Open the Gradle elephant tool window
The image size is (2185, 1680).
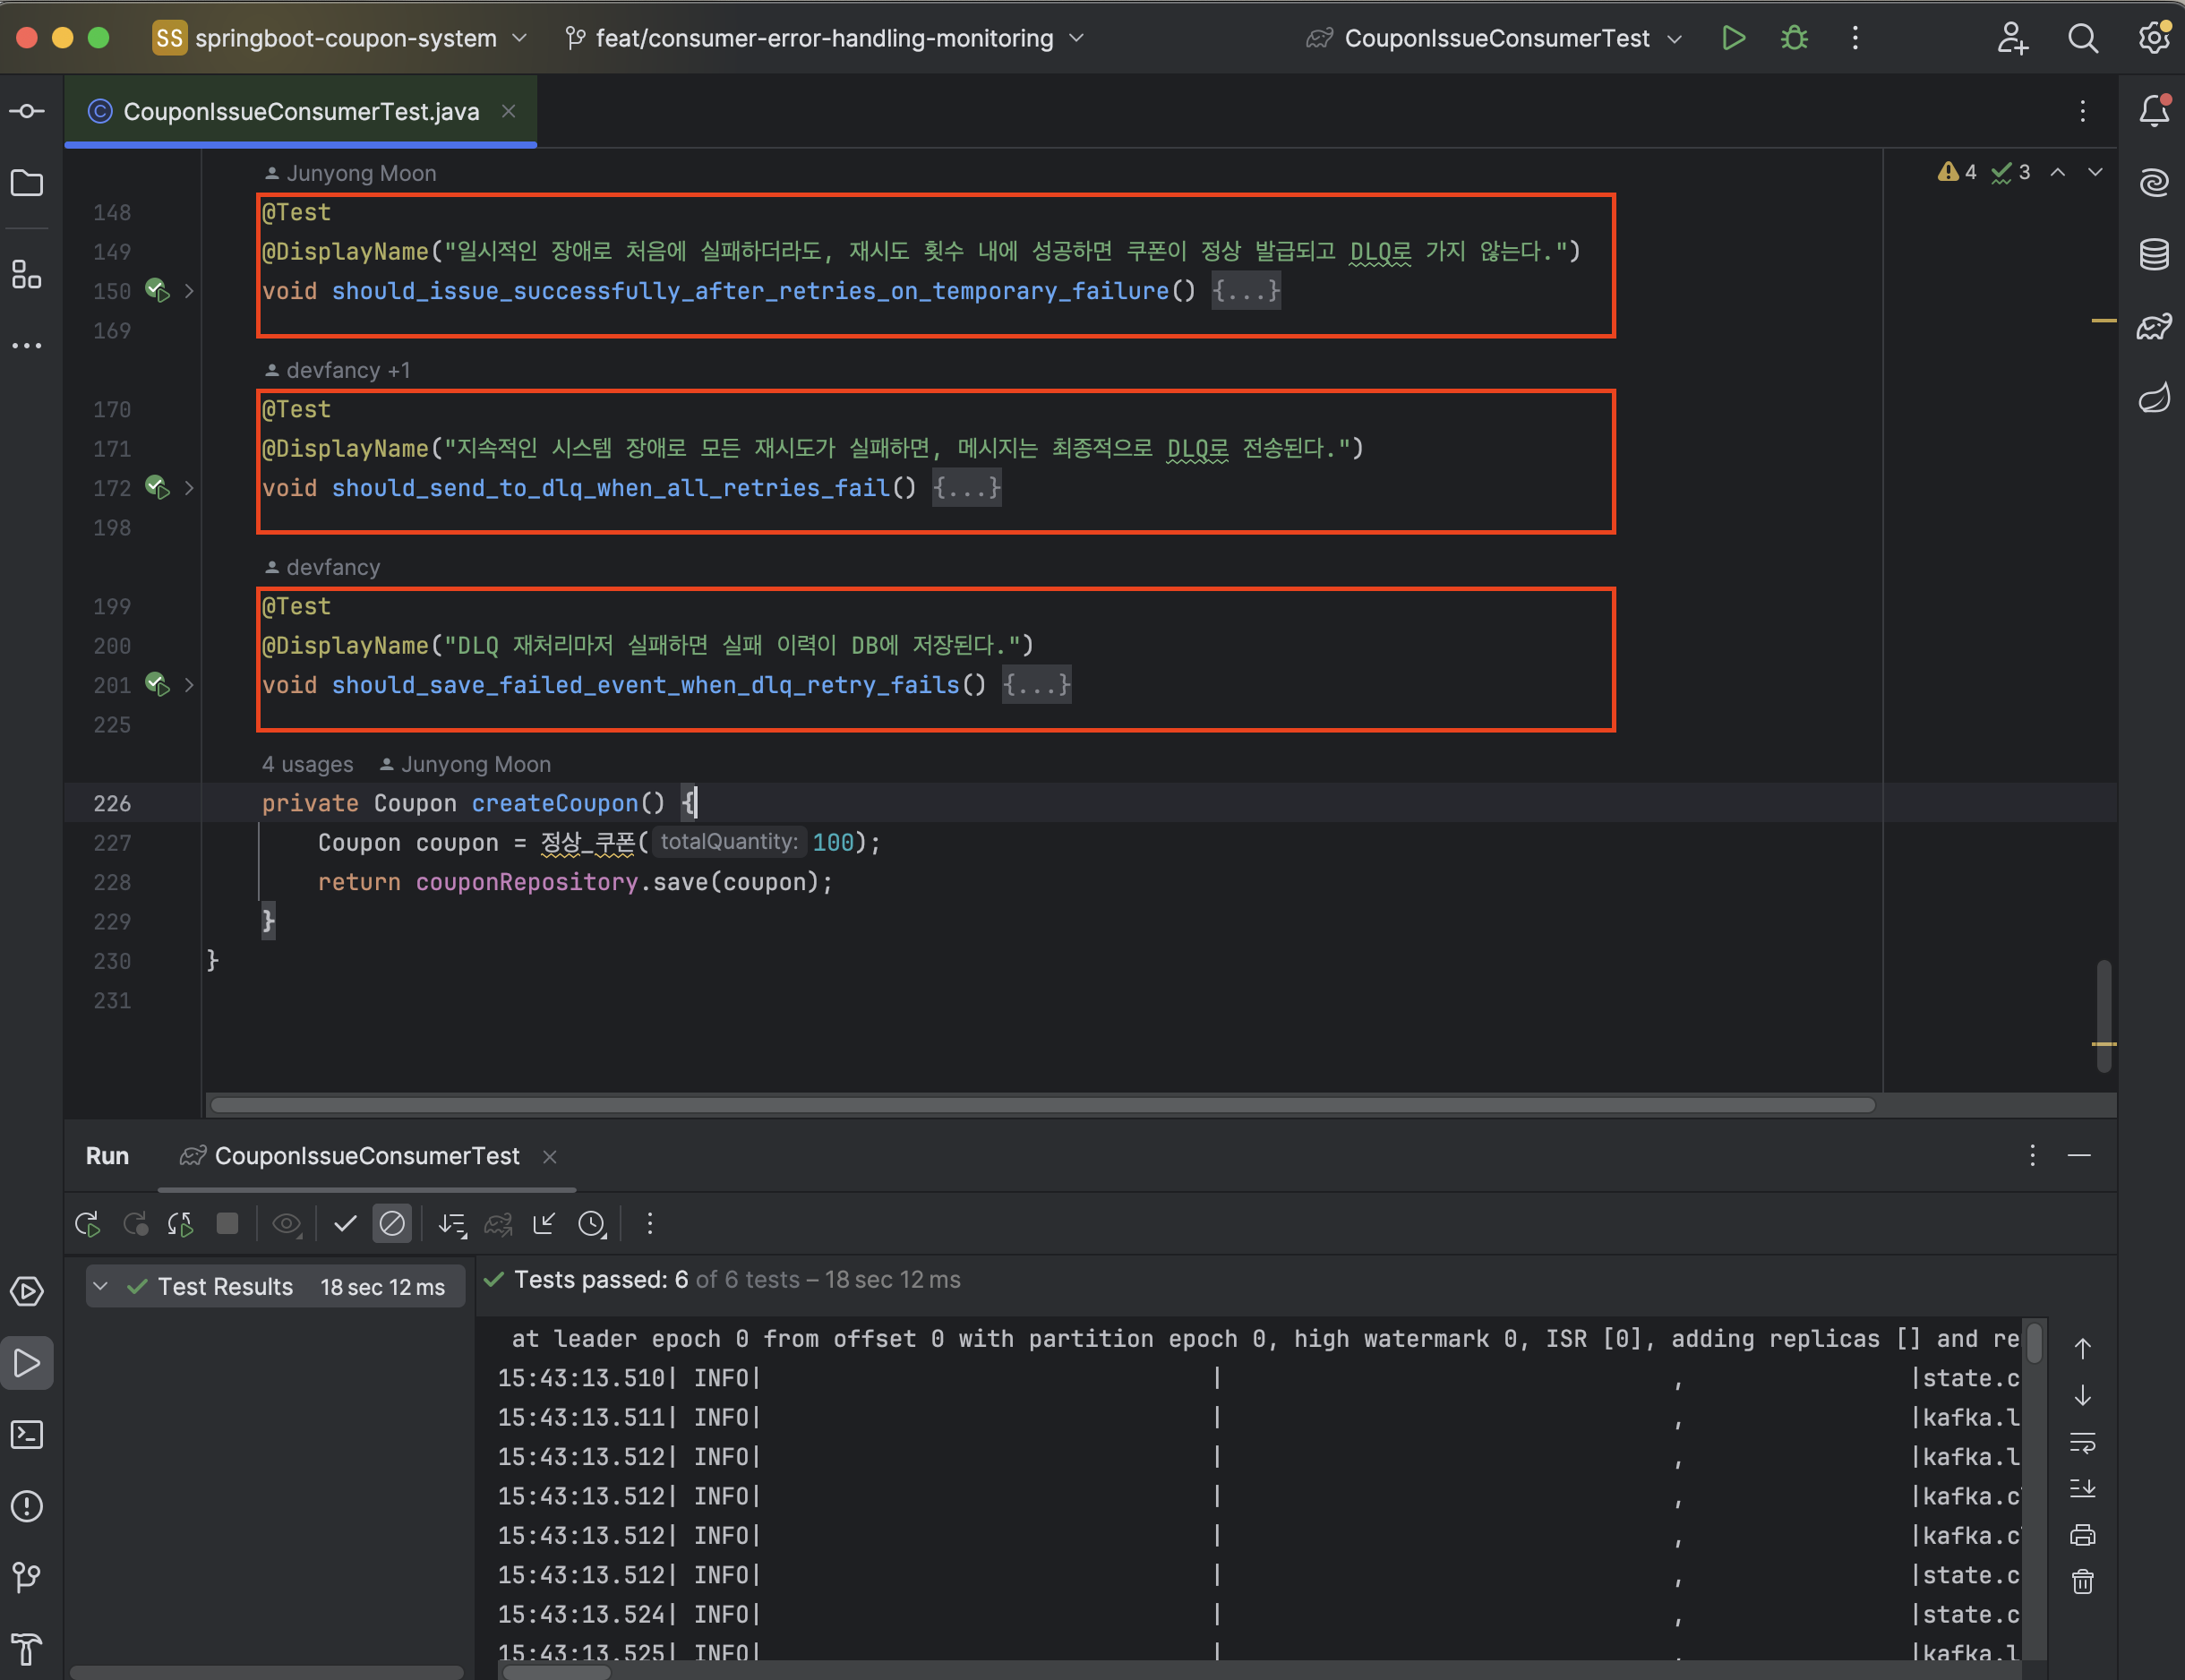pos(2153,326)
